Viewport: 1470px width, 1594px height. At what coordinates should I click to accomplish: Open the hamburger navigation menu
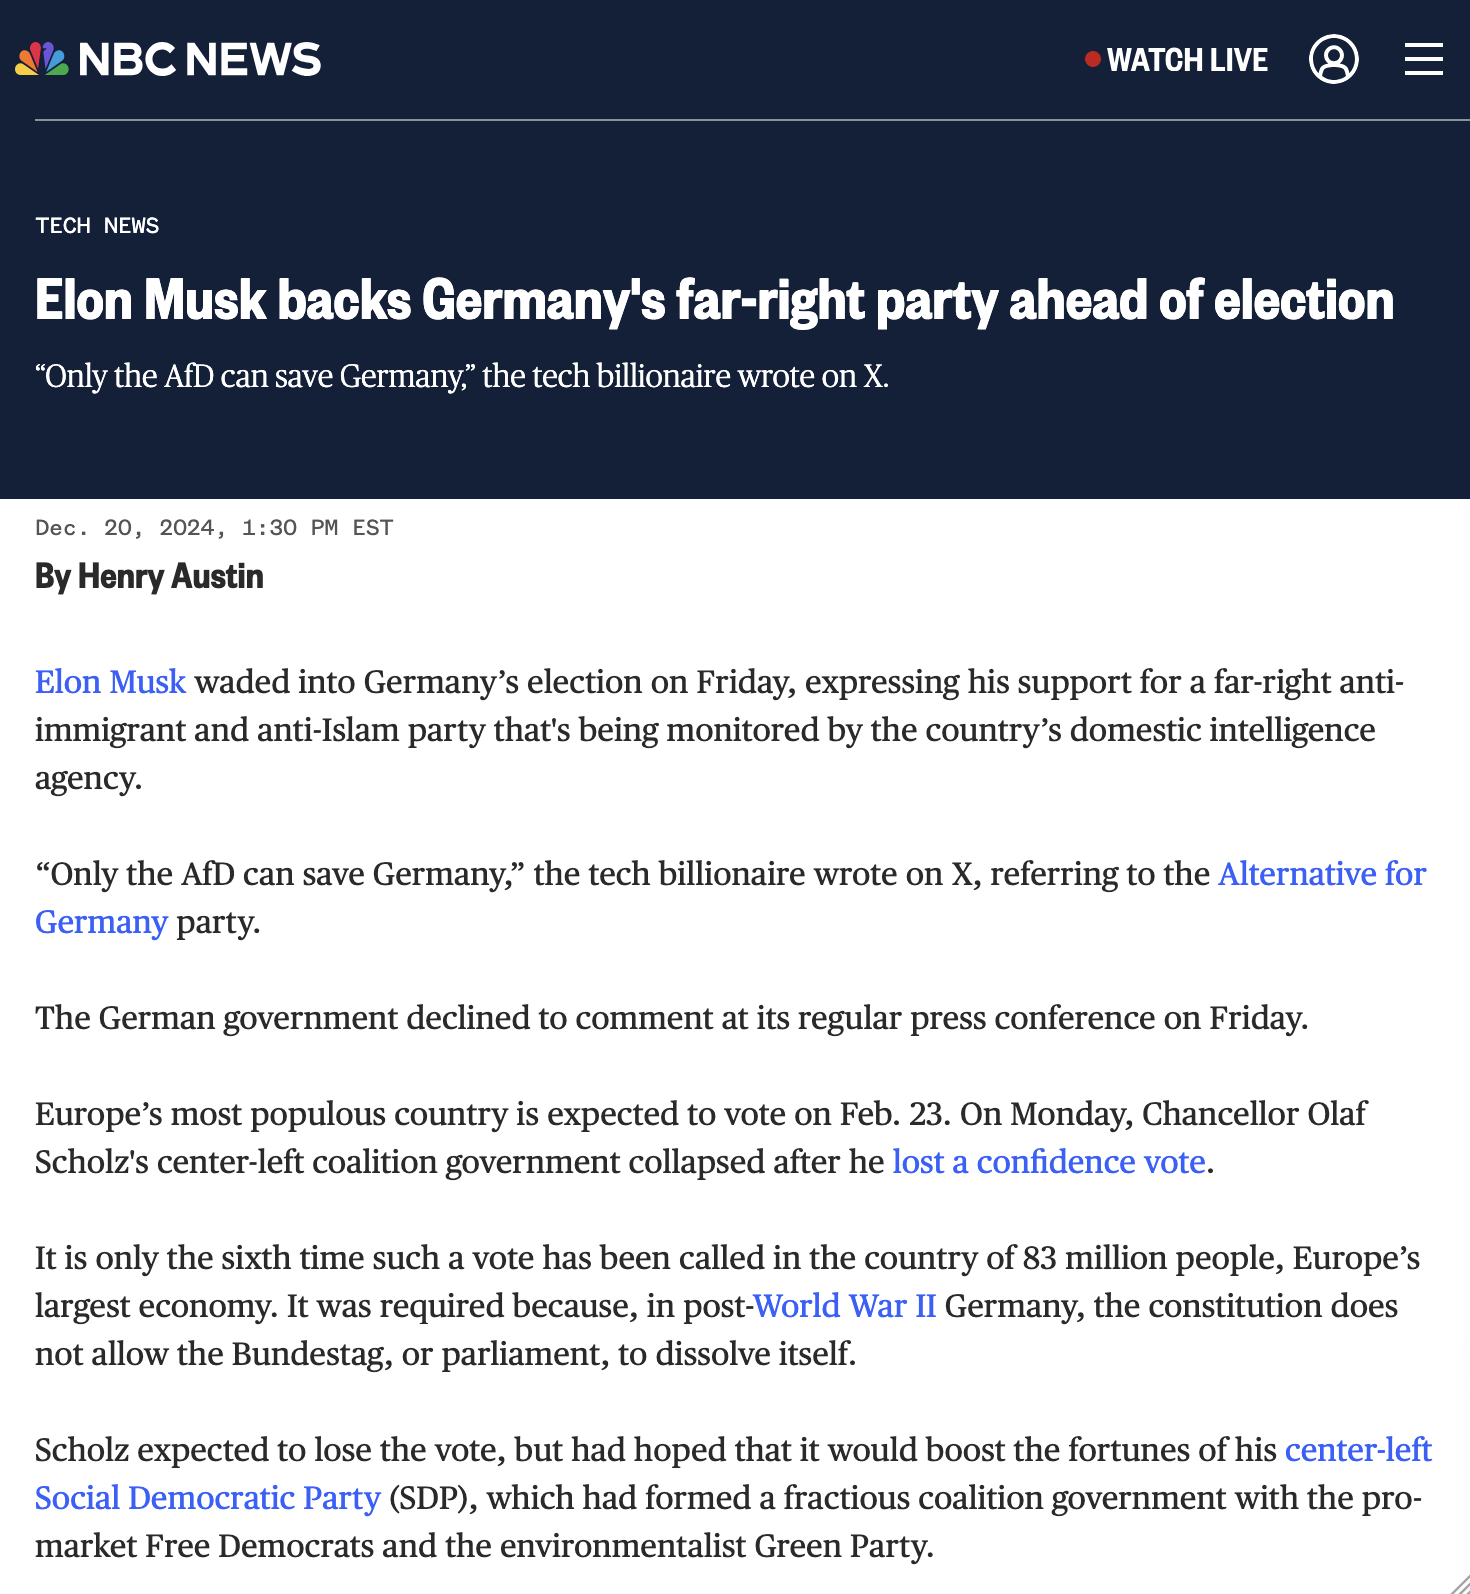point(1423,59)
